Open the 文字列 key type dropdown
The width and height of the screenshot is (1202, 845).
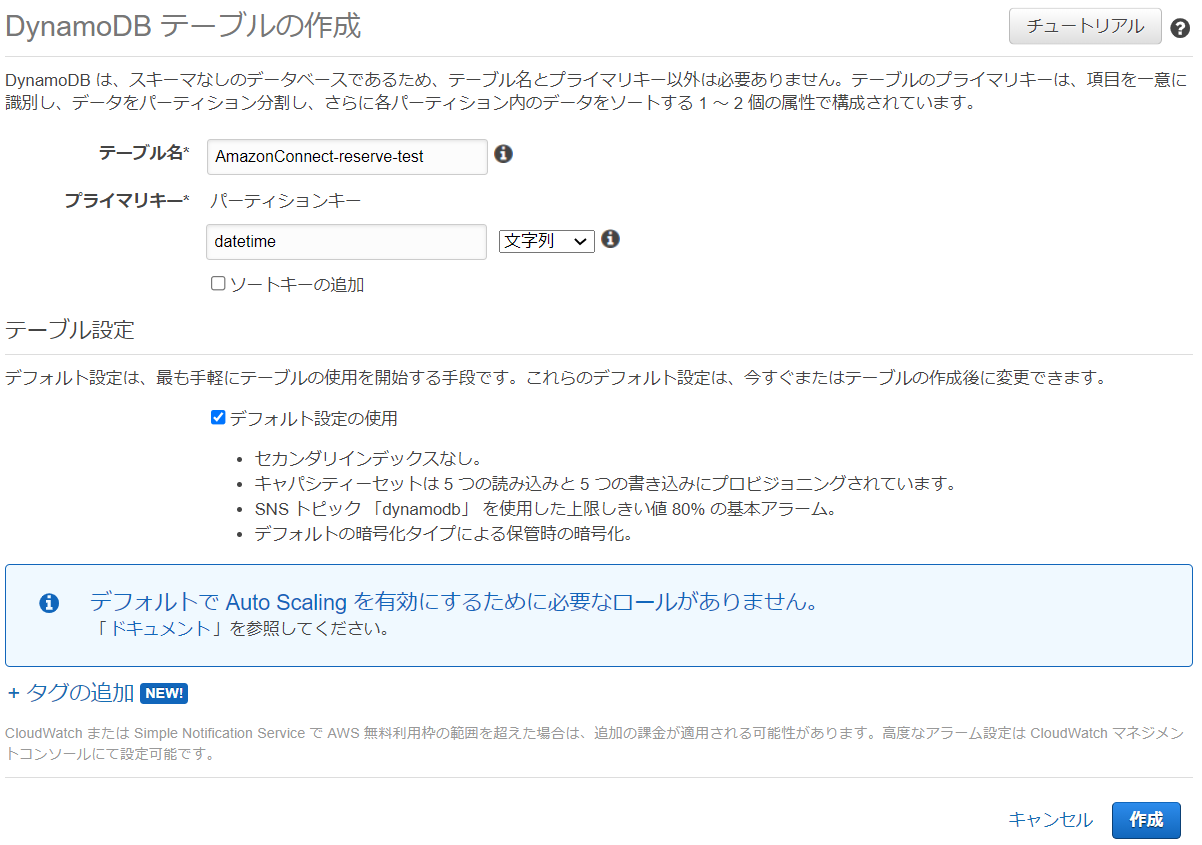coord(546,241)
